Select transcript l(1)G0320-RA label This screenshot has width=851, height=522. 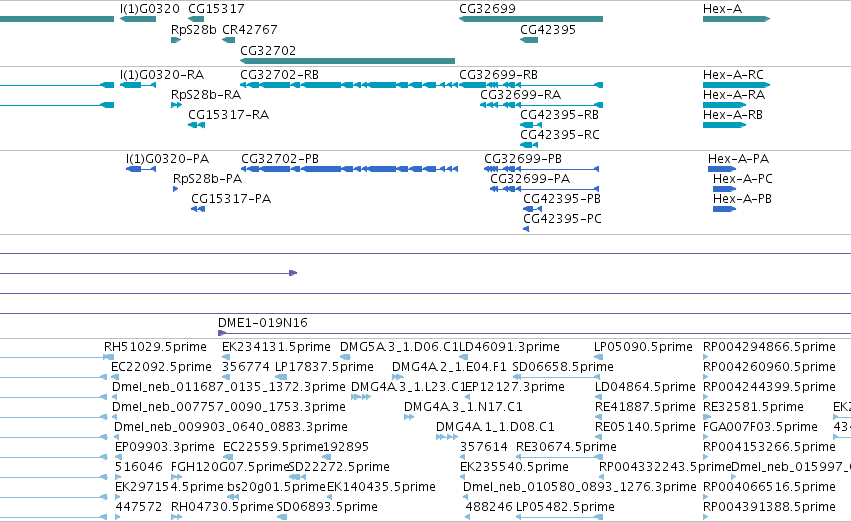162,74
